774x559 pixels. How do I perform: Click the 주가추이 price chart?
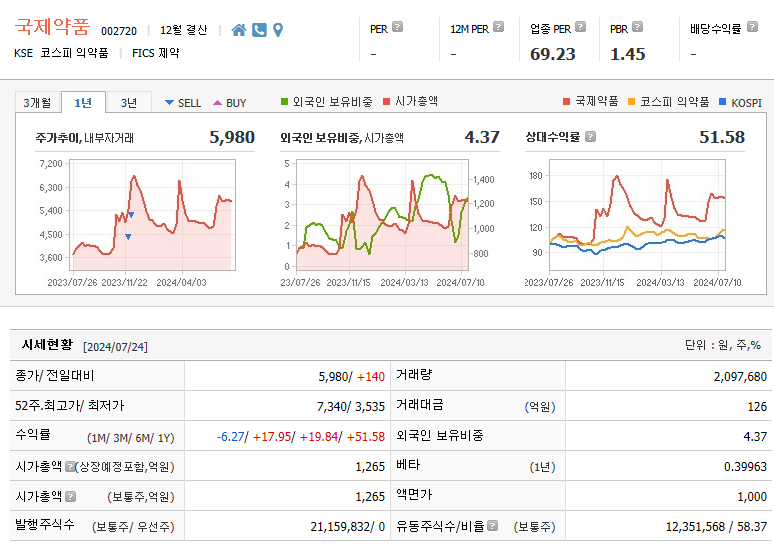[x=153, y=215]
